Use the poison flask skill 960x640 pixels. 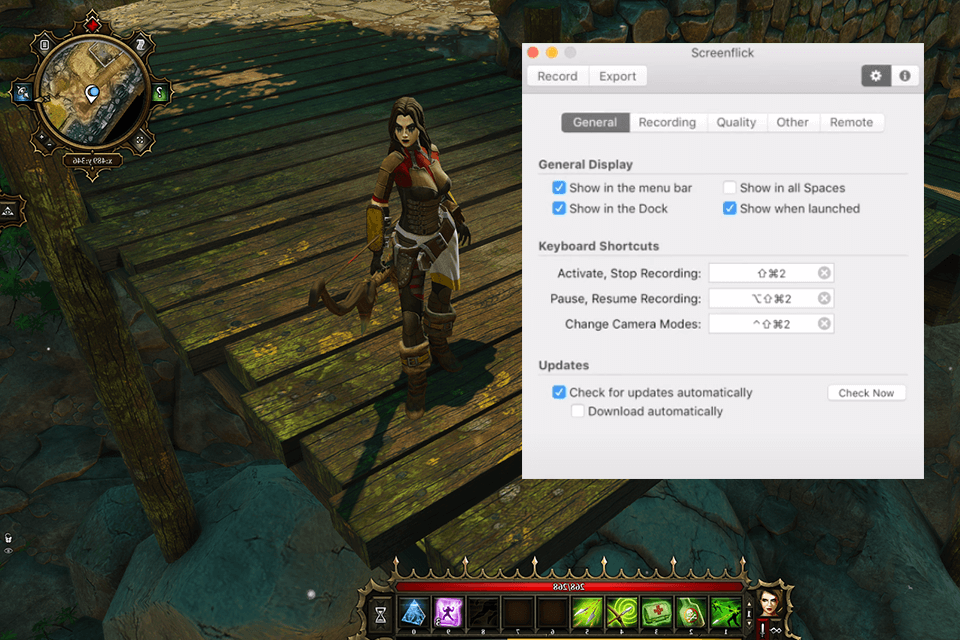point(691,612)
